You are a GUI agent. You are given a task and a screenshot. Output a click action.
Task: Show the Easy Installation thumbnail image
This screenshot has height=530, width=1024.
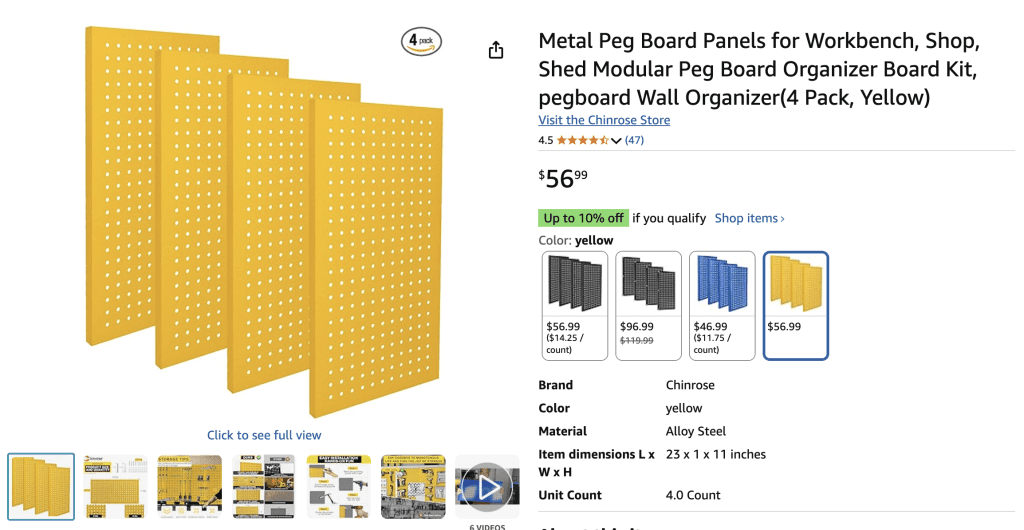(338, 487)
